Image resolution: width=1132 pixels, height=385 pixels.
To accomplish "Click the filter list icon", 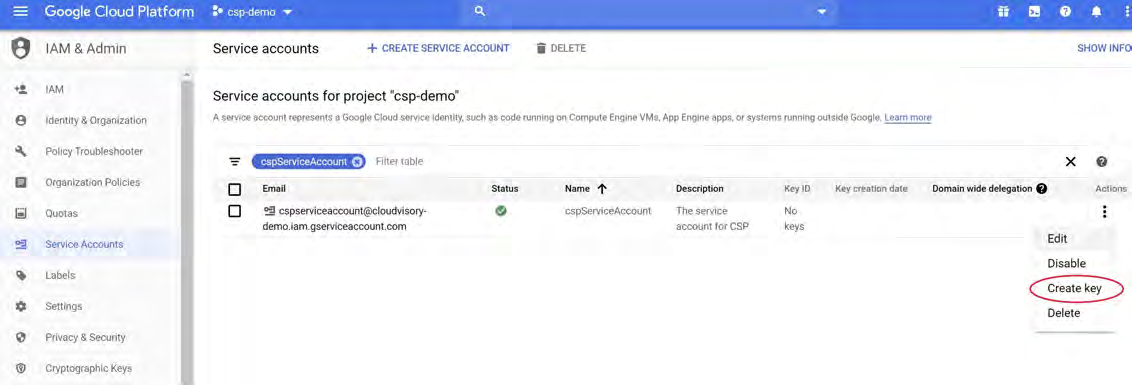I will (235, 162).
